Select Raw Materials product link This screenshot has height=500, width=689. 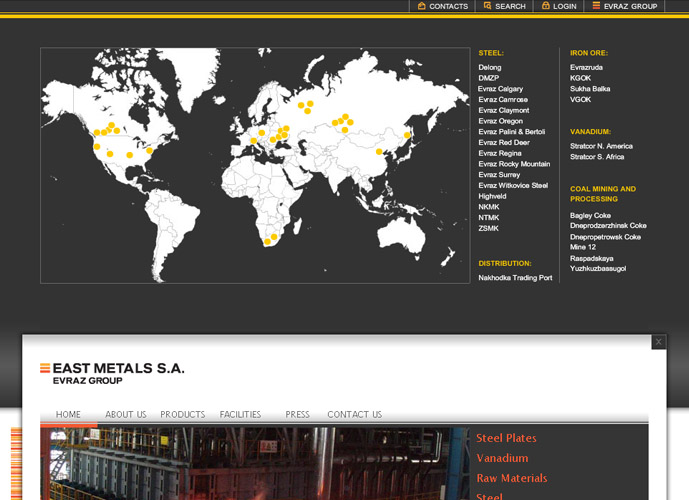tap(512, 478)
